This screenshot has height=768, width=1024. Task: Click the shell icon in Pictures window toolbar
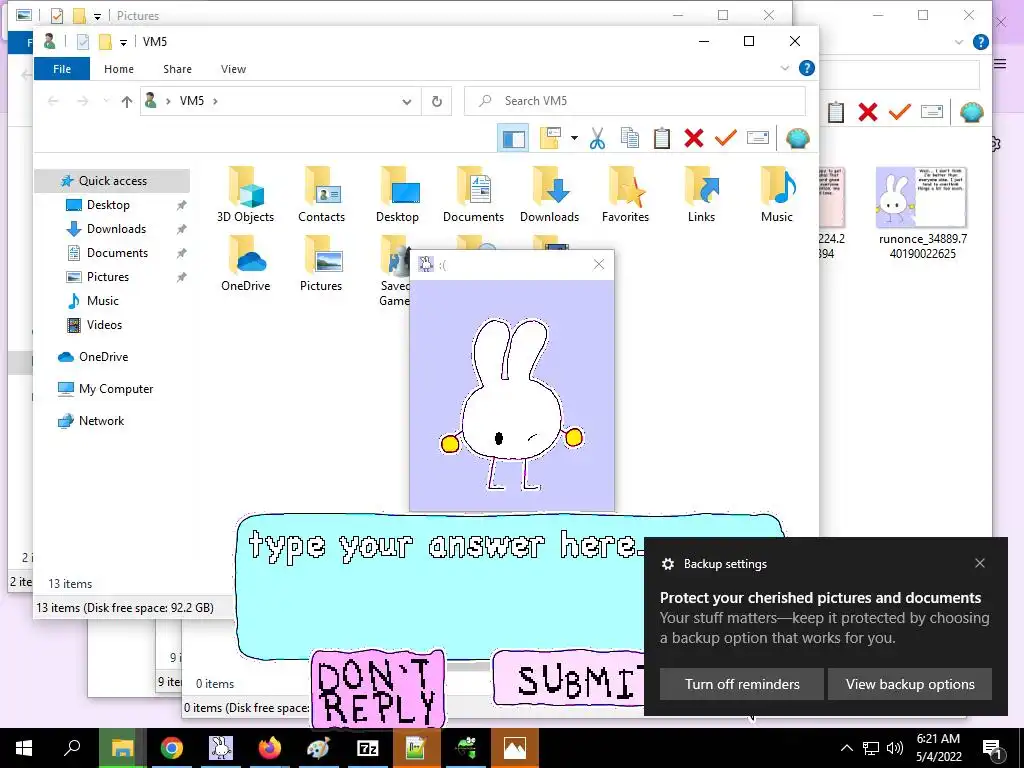tap(972, 112)
